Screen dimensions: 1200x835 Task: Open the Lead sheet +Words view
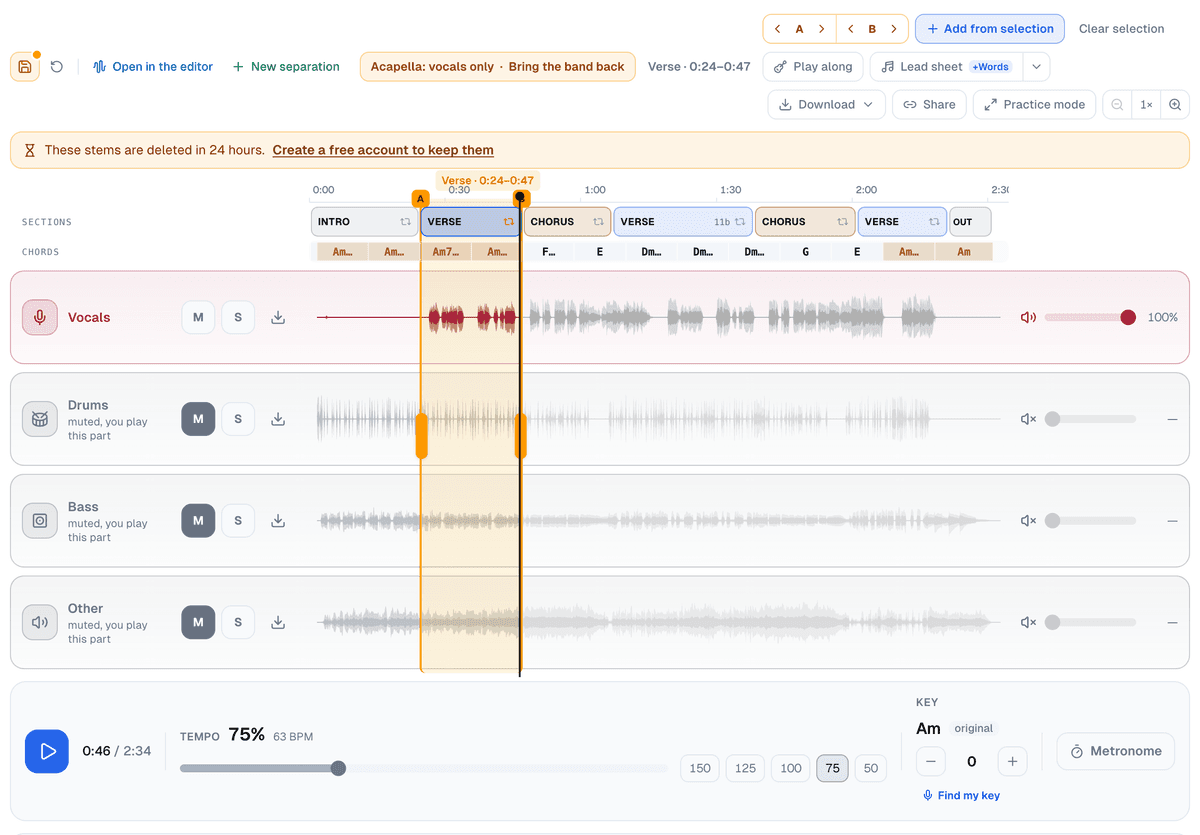(x=946, y=67)
